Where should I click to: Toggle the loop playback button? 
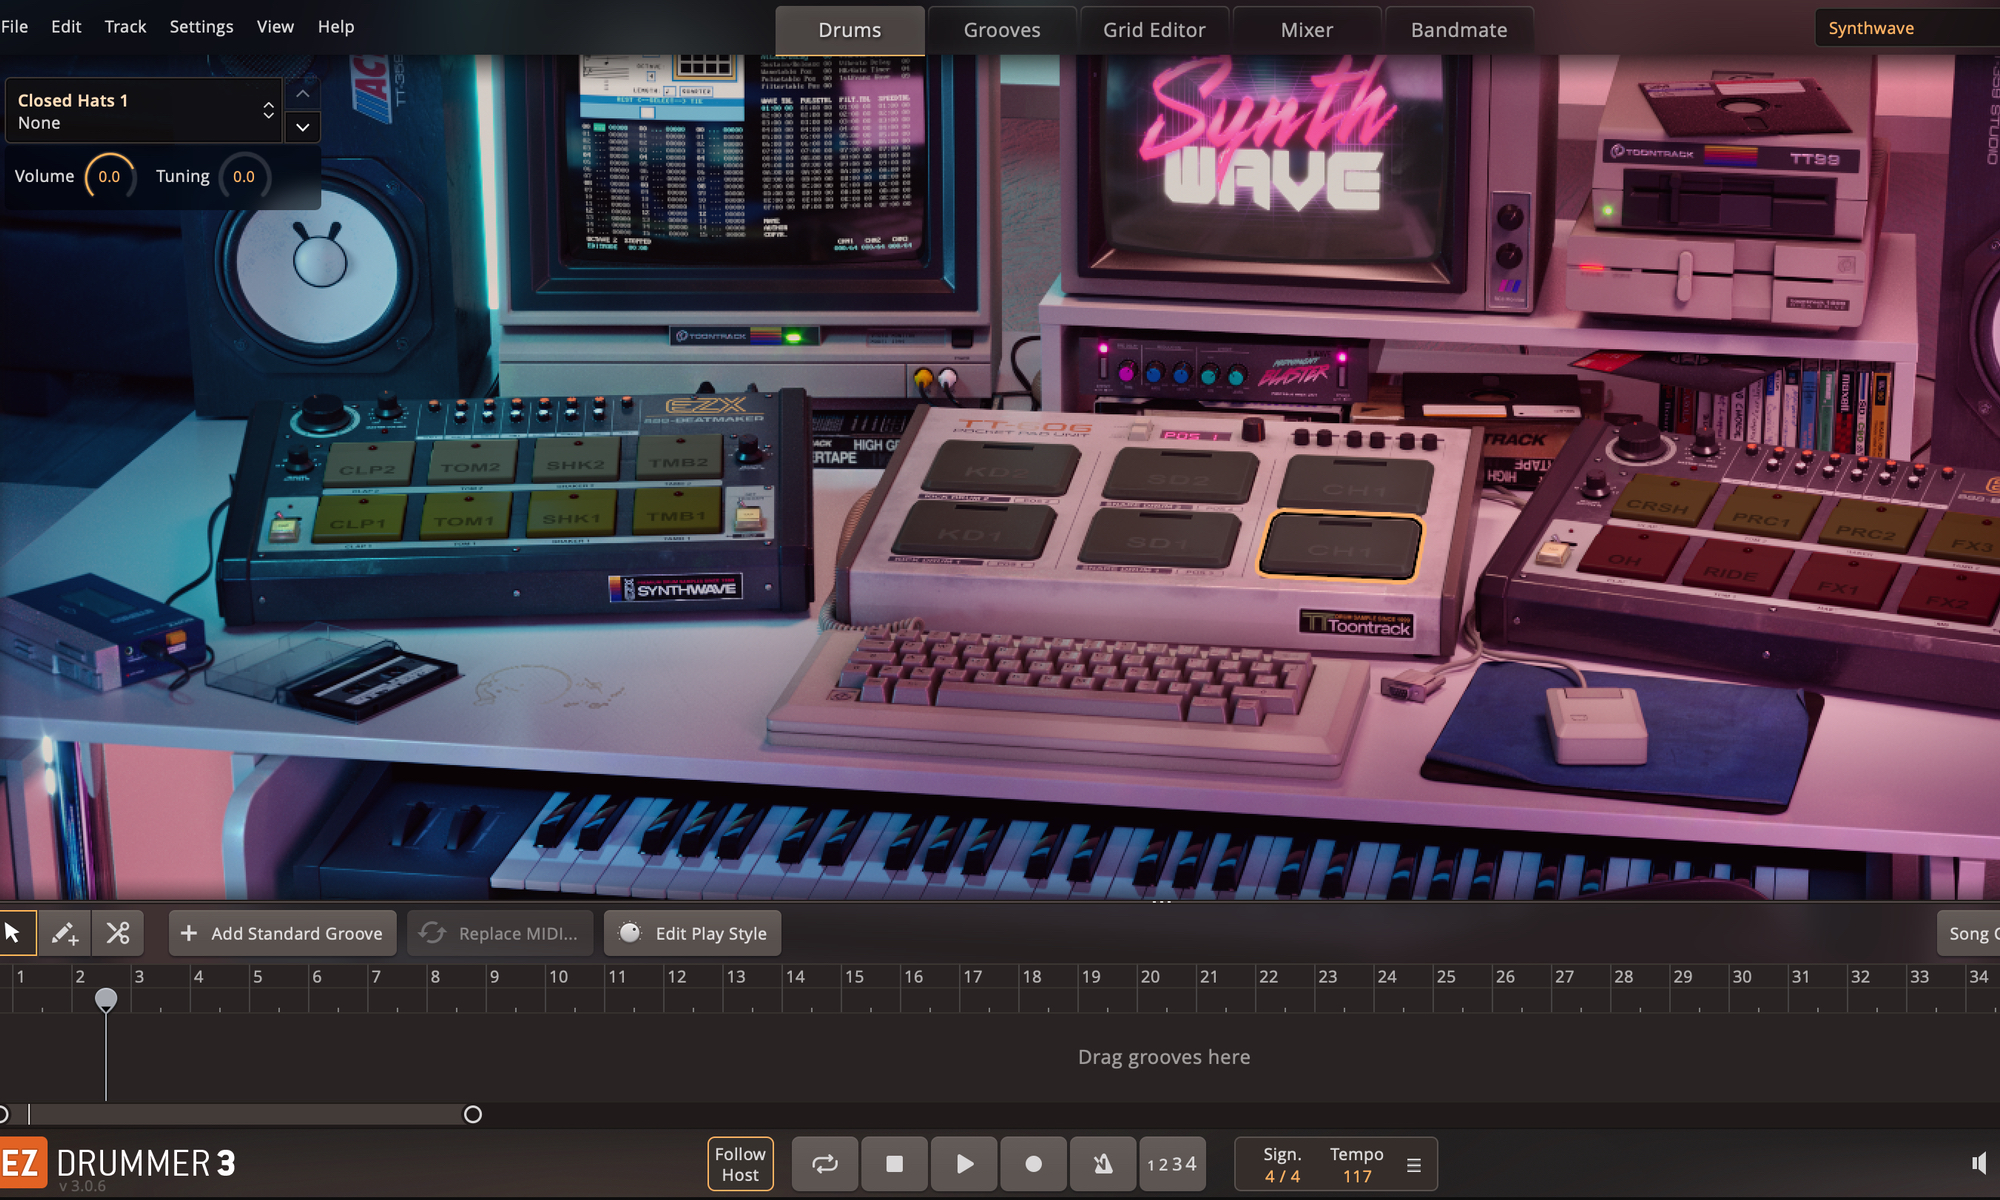[x=825, y=1164]
